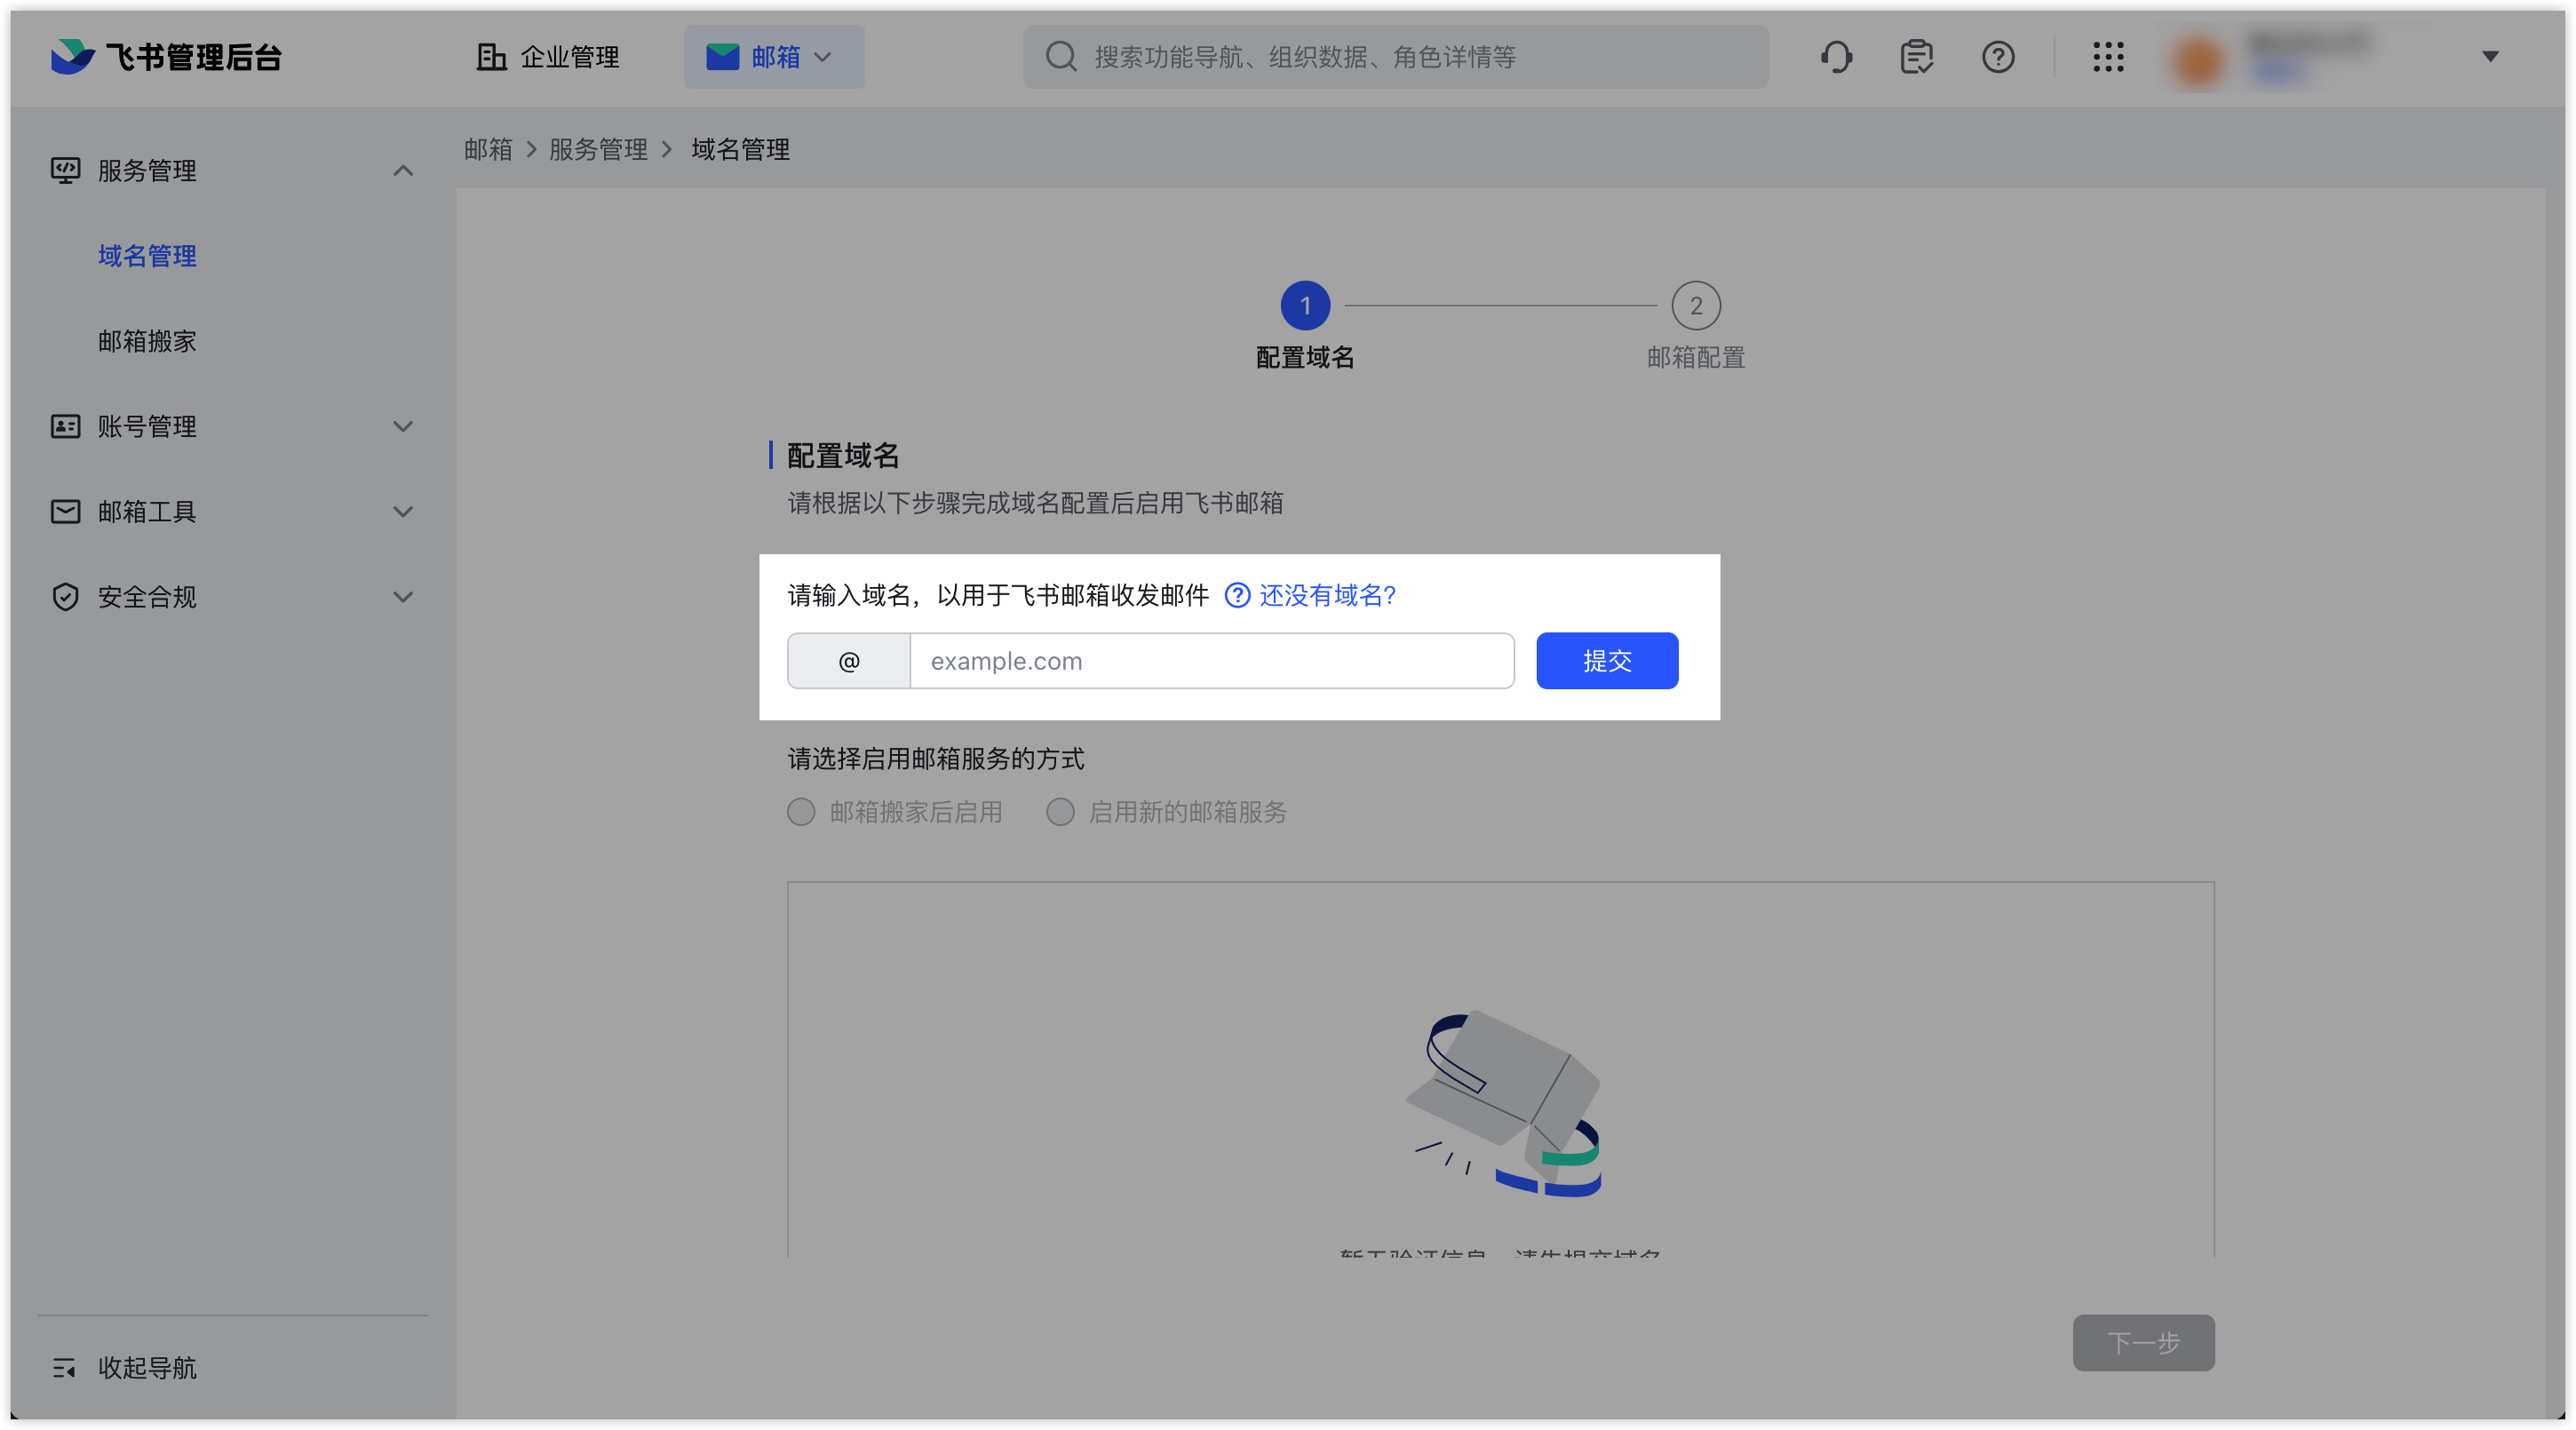2576x1430 pixels.
Task: Click 域名管理 breadcrumb text
Action: tap(741, 149)
